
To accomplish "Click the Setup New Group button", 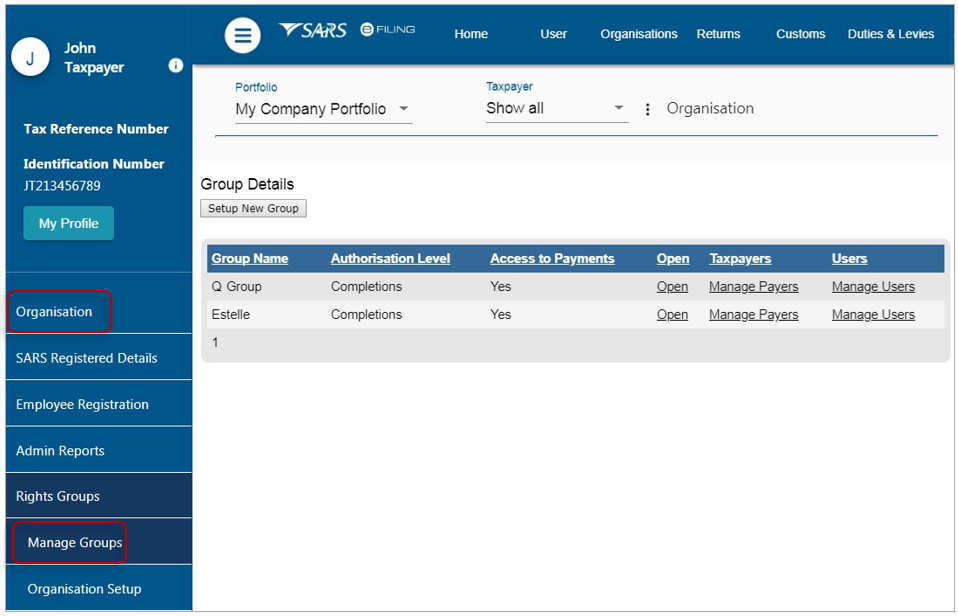I will 253,208.
